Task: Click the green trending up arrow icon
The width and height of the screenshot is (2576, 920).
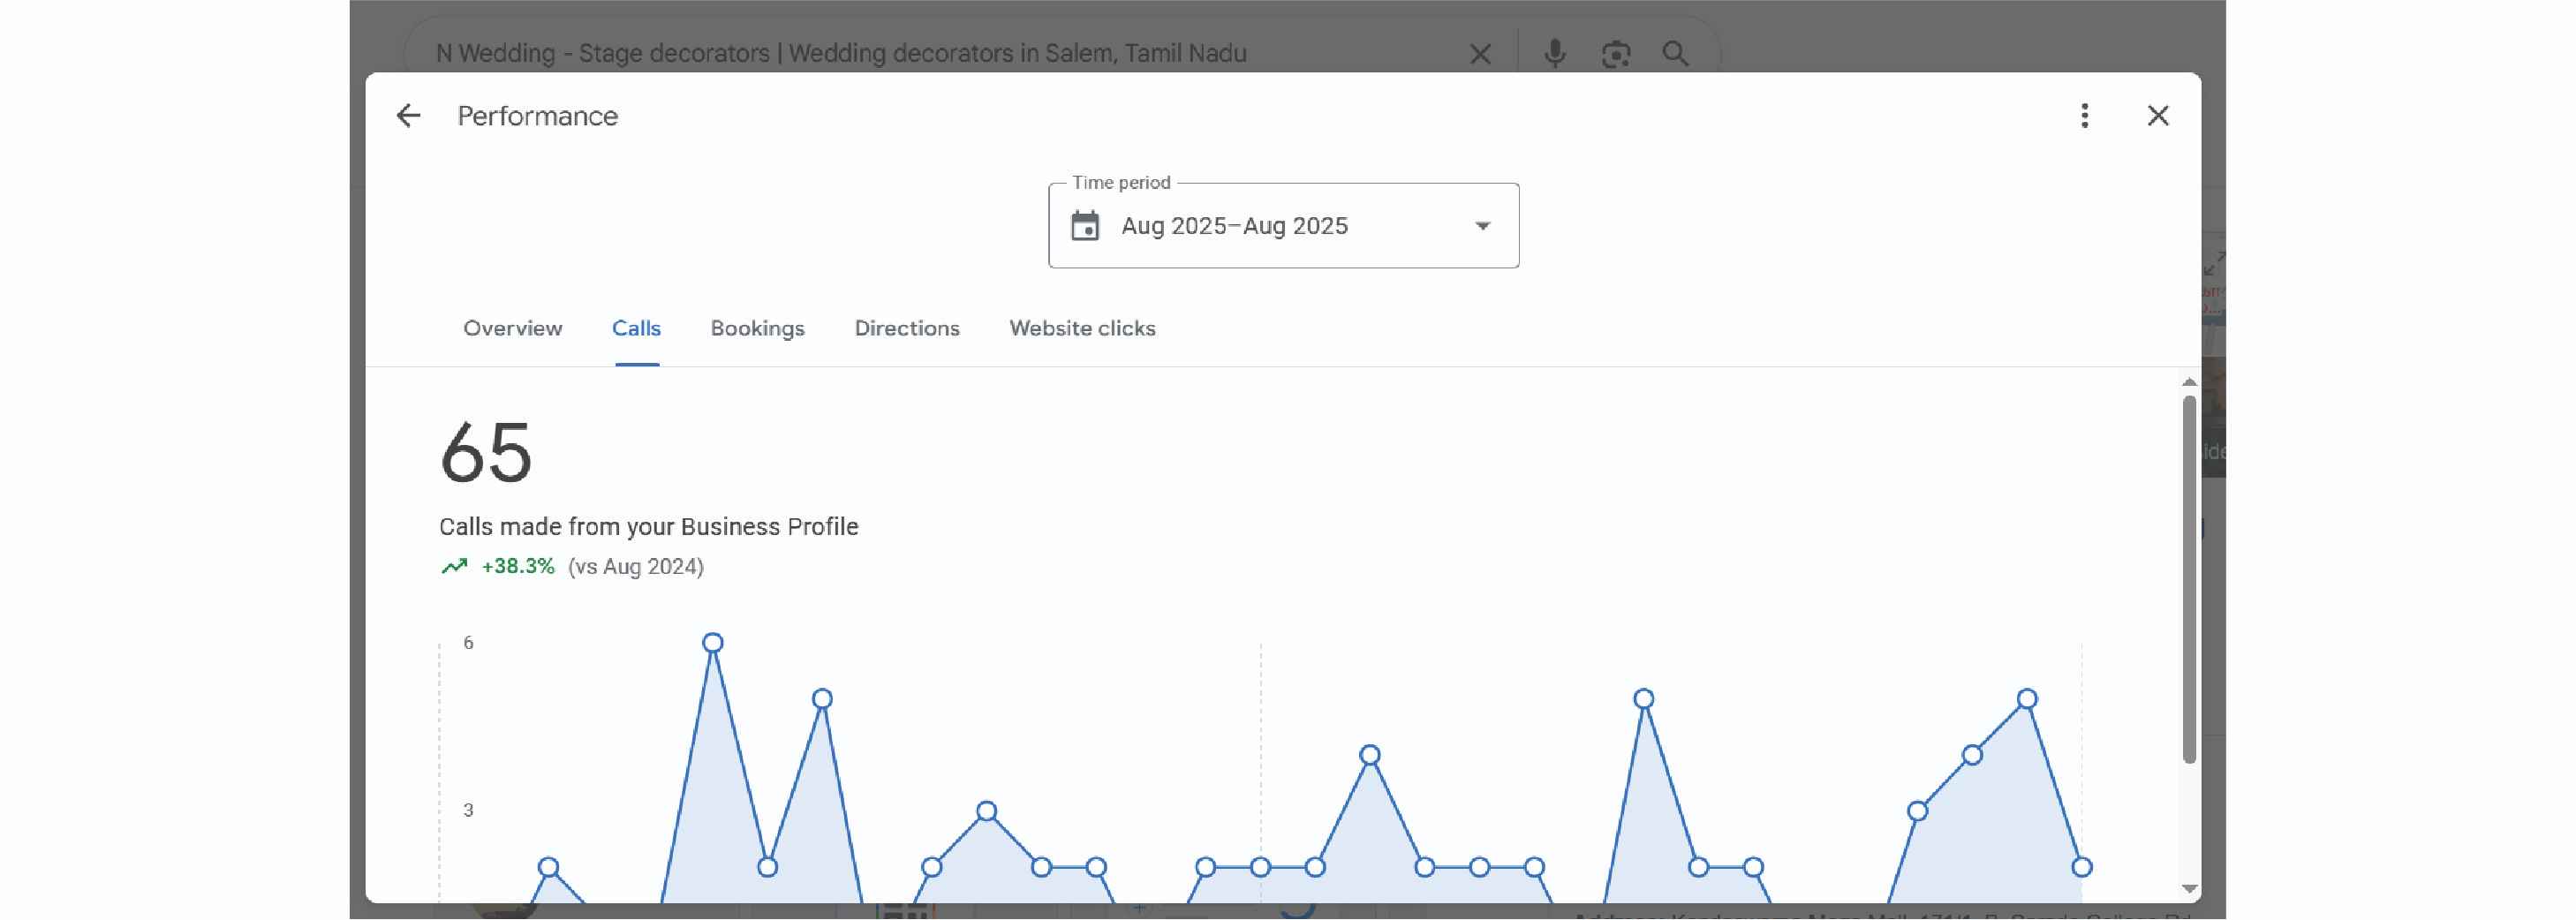Action: 455,567
